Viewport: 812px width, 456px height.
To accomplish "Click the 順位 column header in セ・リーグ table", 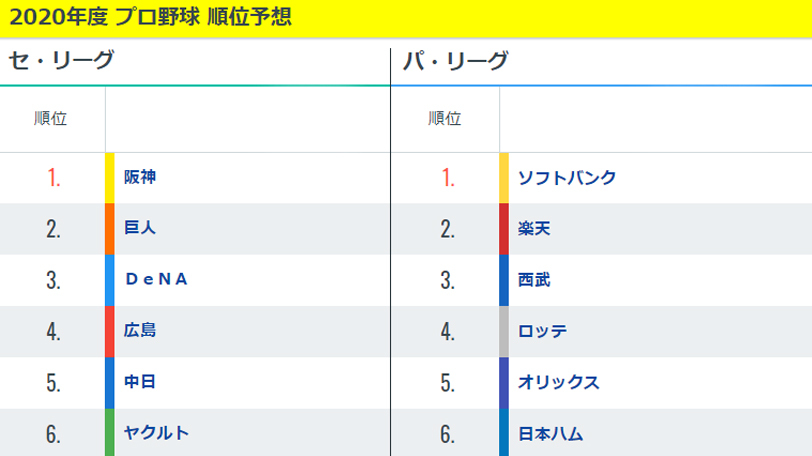I will point(51,118).
